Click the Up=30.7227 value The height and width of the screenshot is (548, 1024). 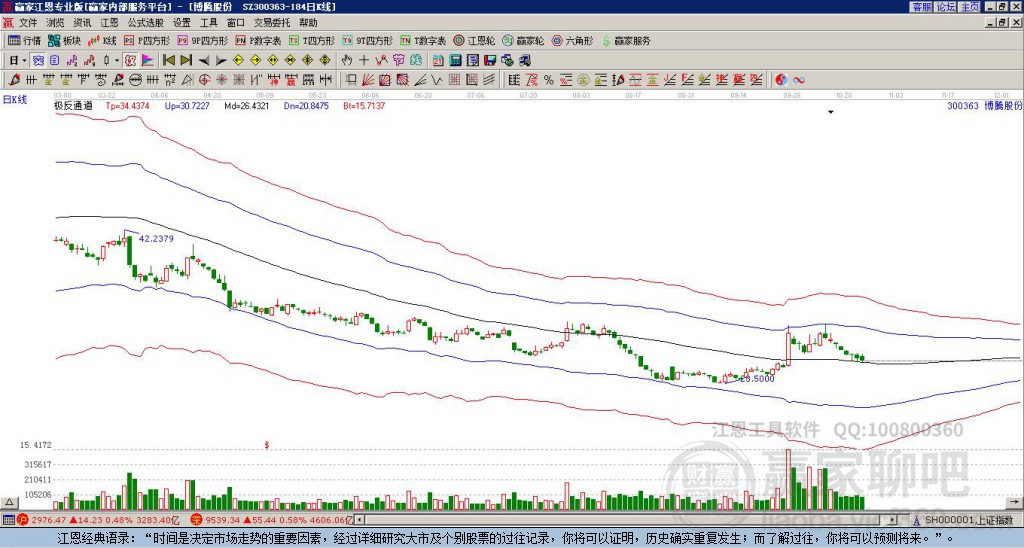(x=187, y=105)
